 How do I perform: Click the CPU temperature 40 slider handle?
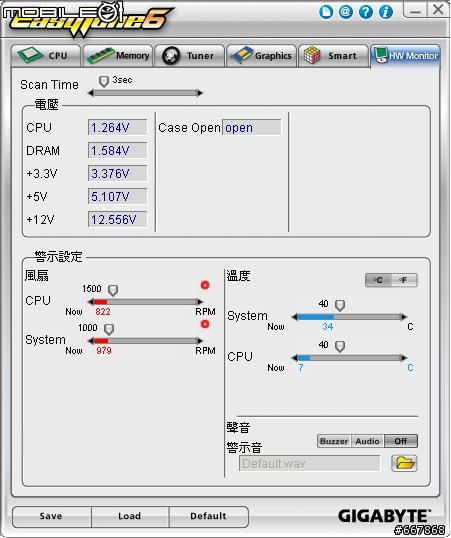coord(340,346)
